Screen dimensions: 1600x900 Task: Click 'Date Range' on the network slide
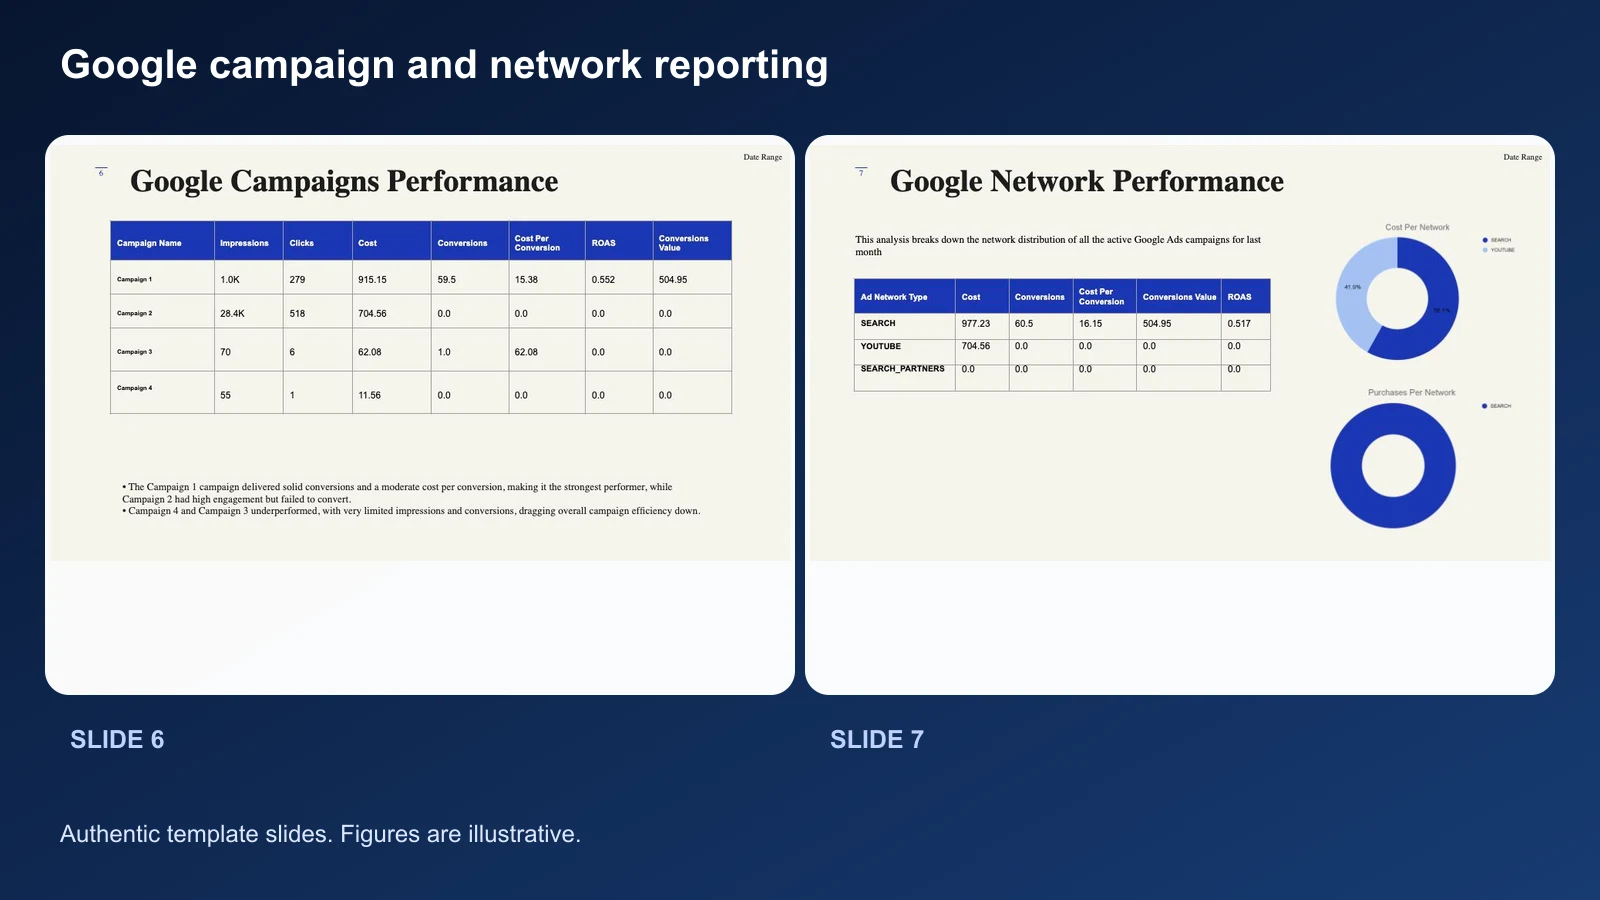1523,157
